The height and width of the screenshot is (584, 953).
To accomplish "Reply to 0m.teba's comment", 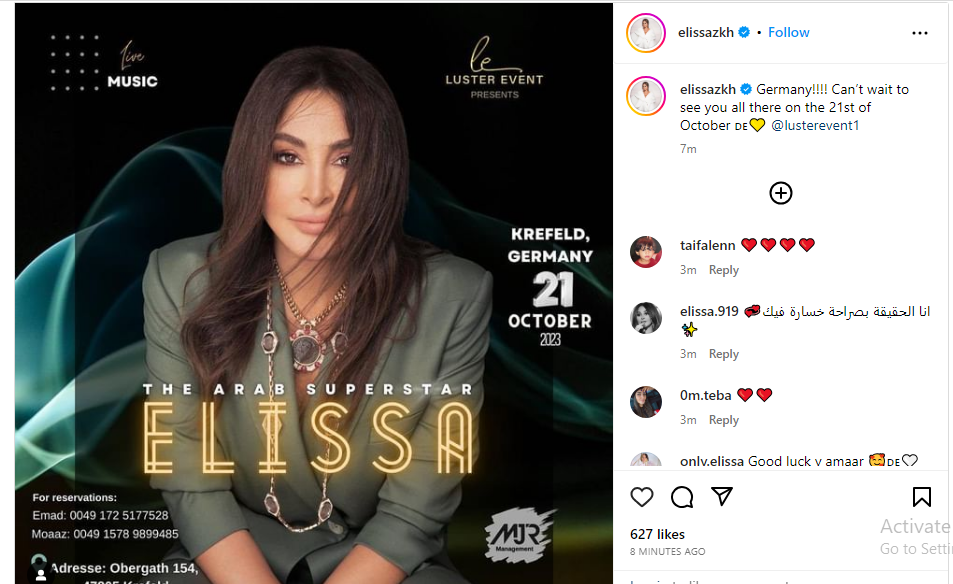I will click(x=723, y=420).
